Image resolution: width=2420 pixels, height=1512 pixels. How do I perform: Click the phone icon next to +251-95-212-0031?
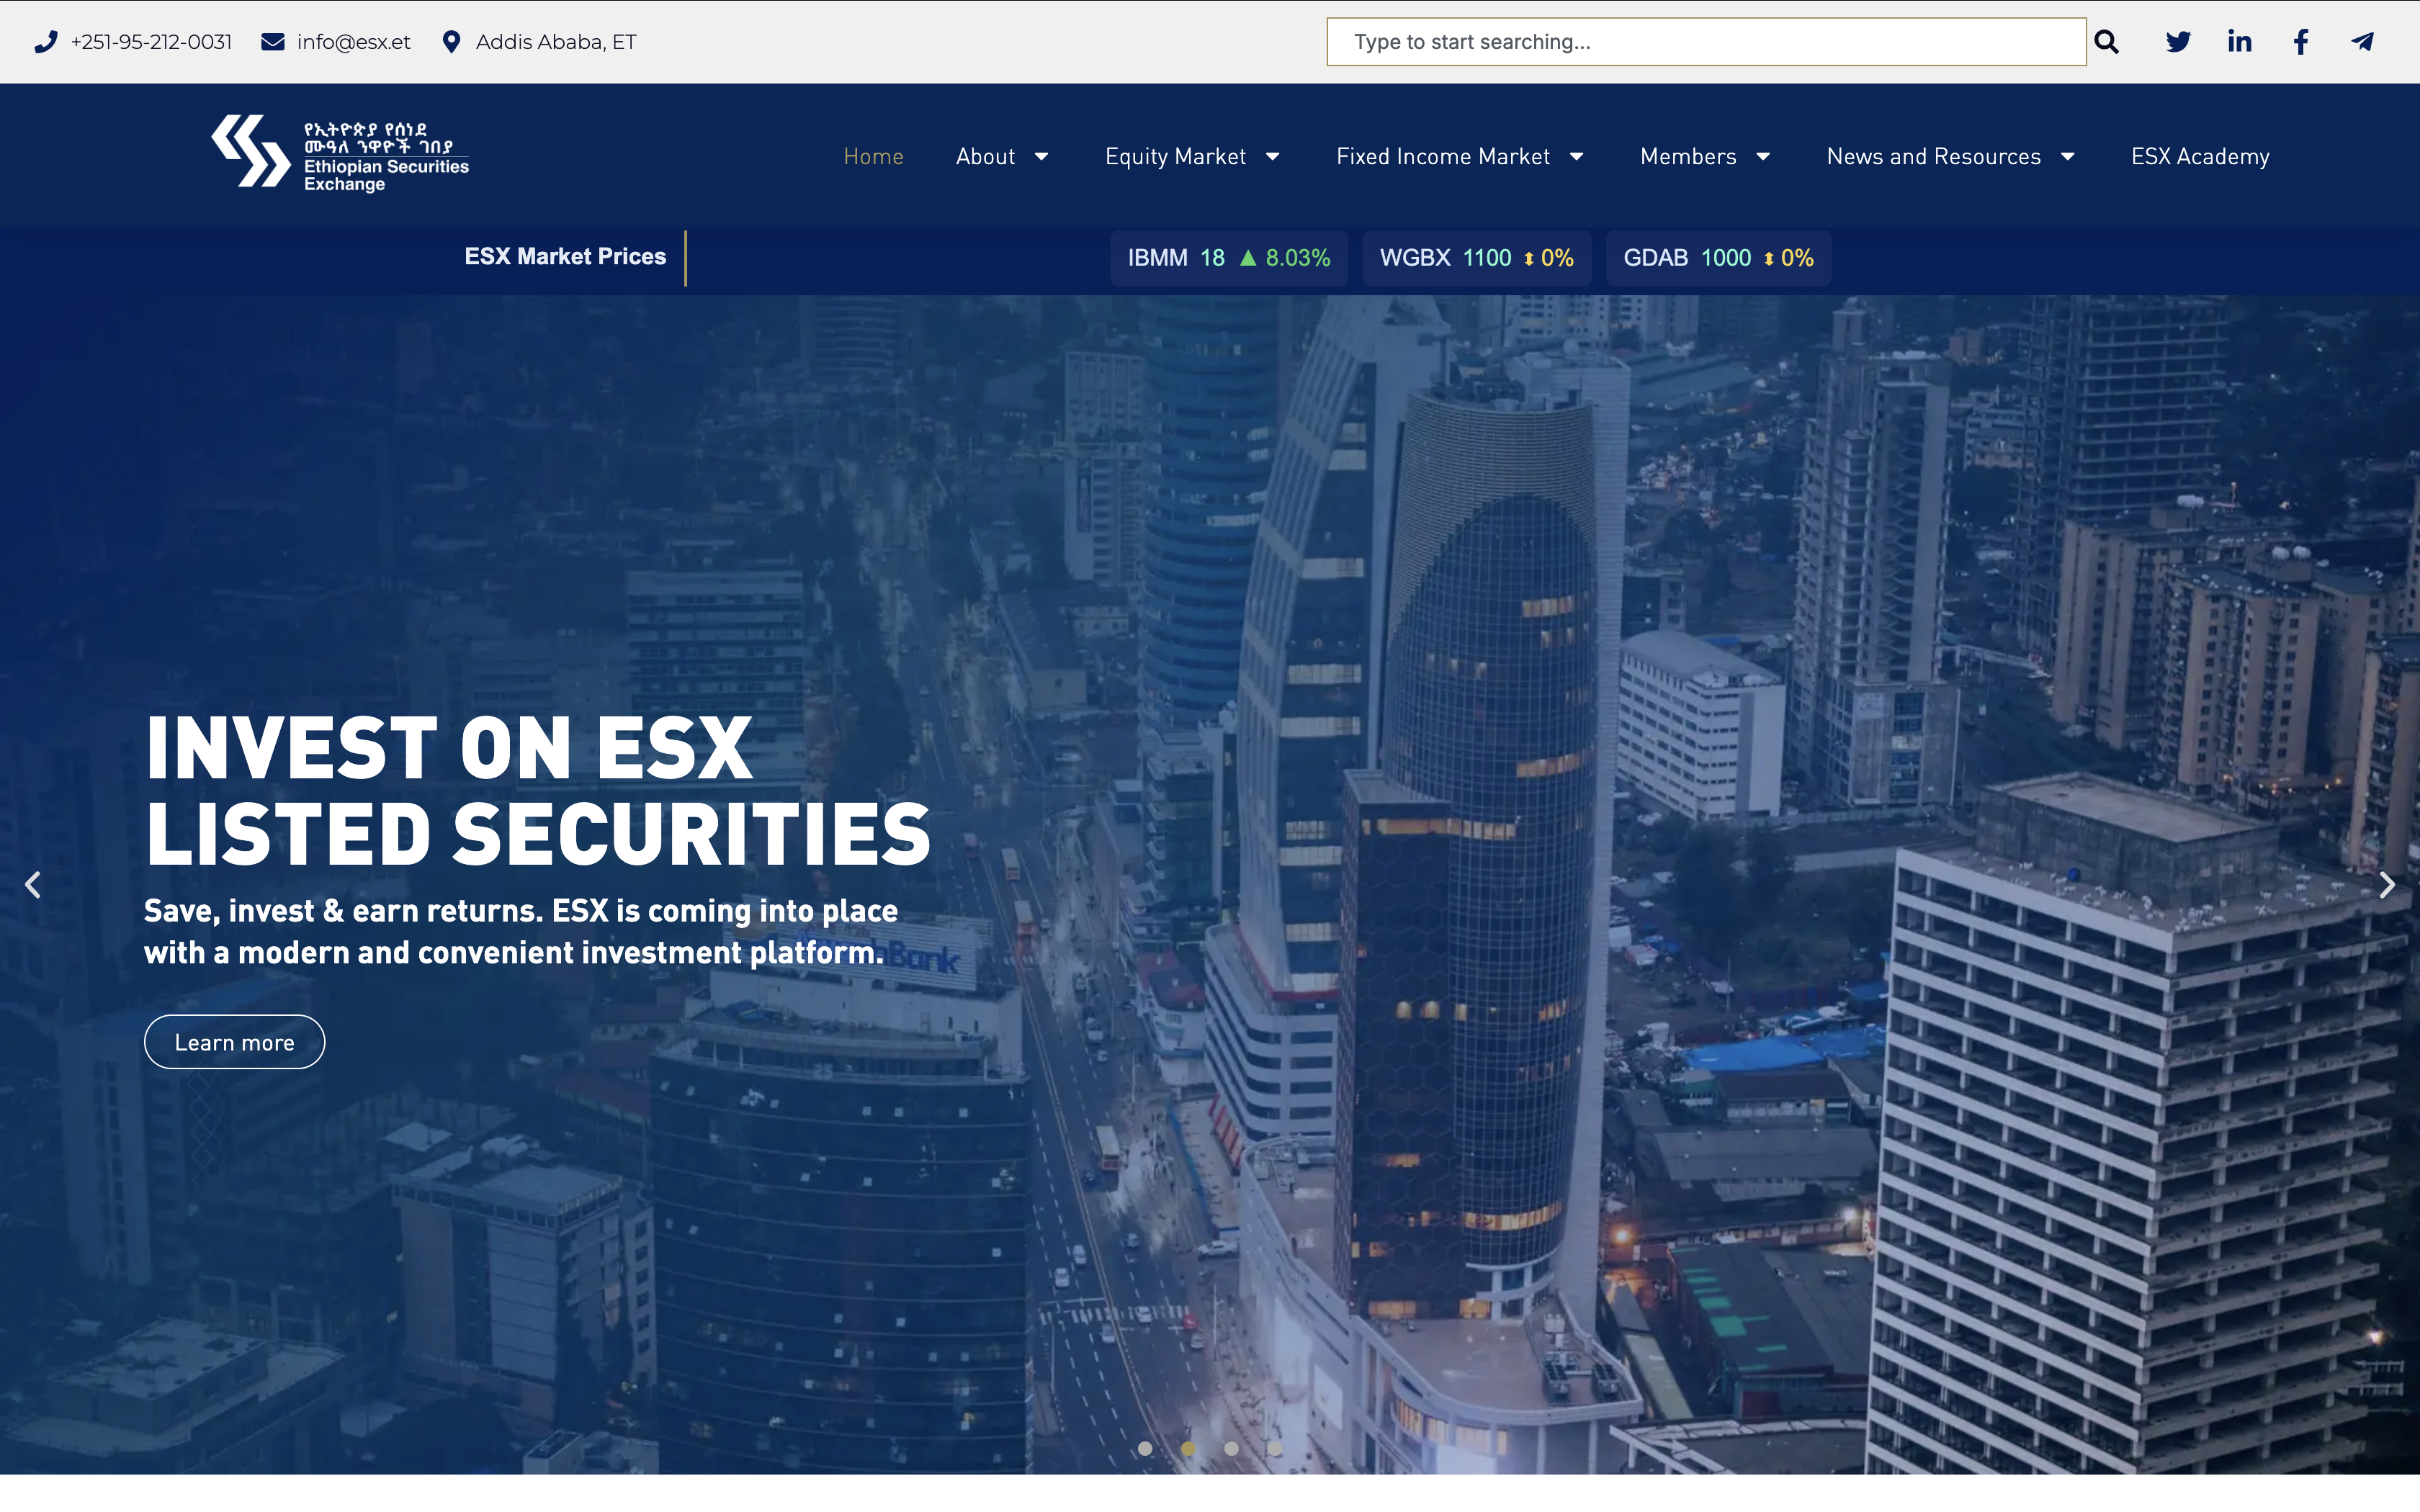click(x=47, y=41)
